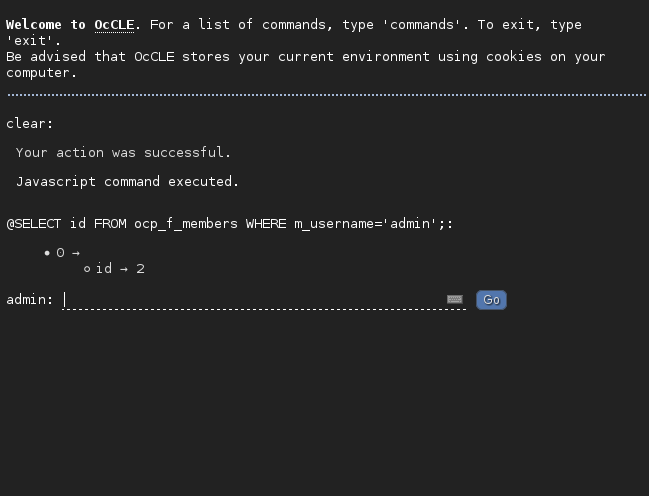
Task: Click the underlined OcCLE abbreviation
Action: pos(114,25)
